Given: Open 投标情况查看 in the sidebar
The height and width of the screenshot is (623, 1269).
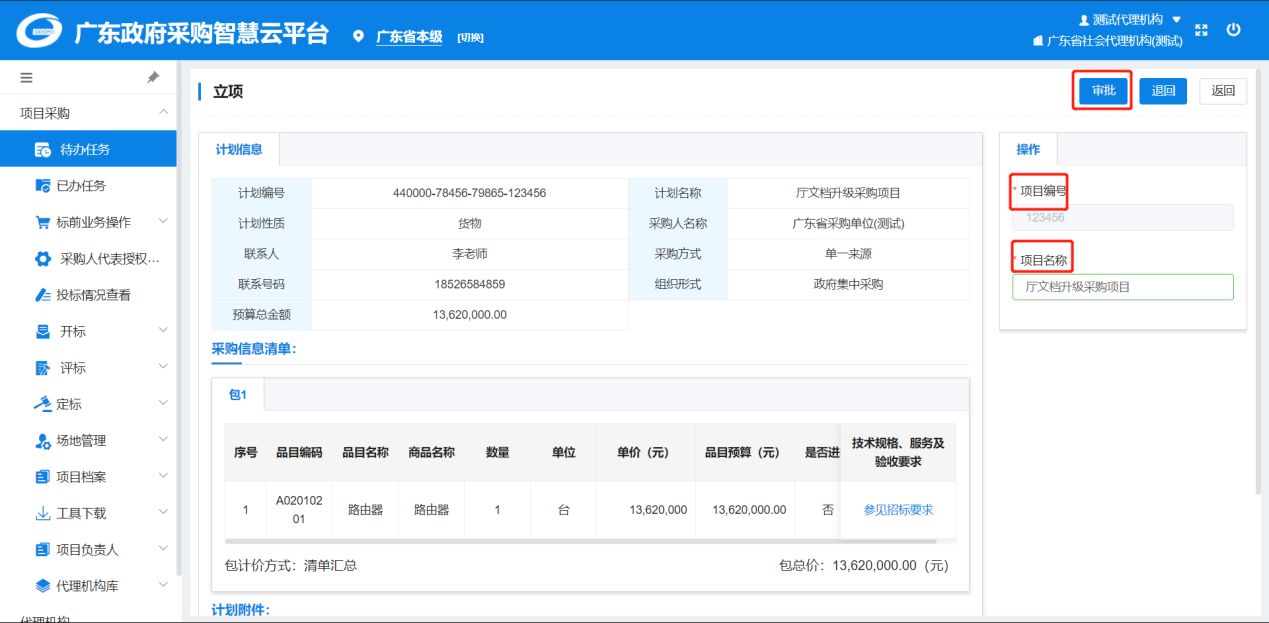Looking at the screenshot, I should pos(93,295).
